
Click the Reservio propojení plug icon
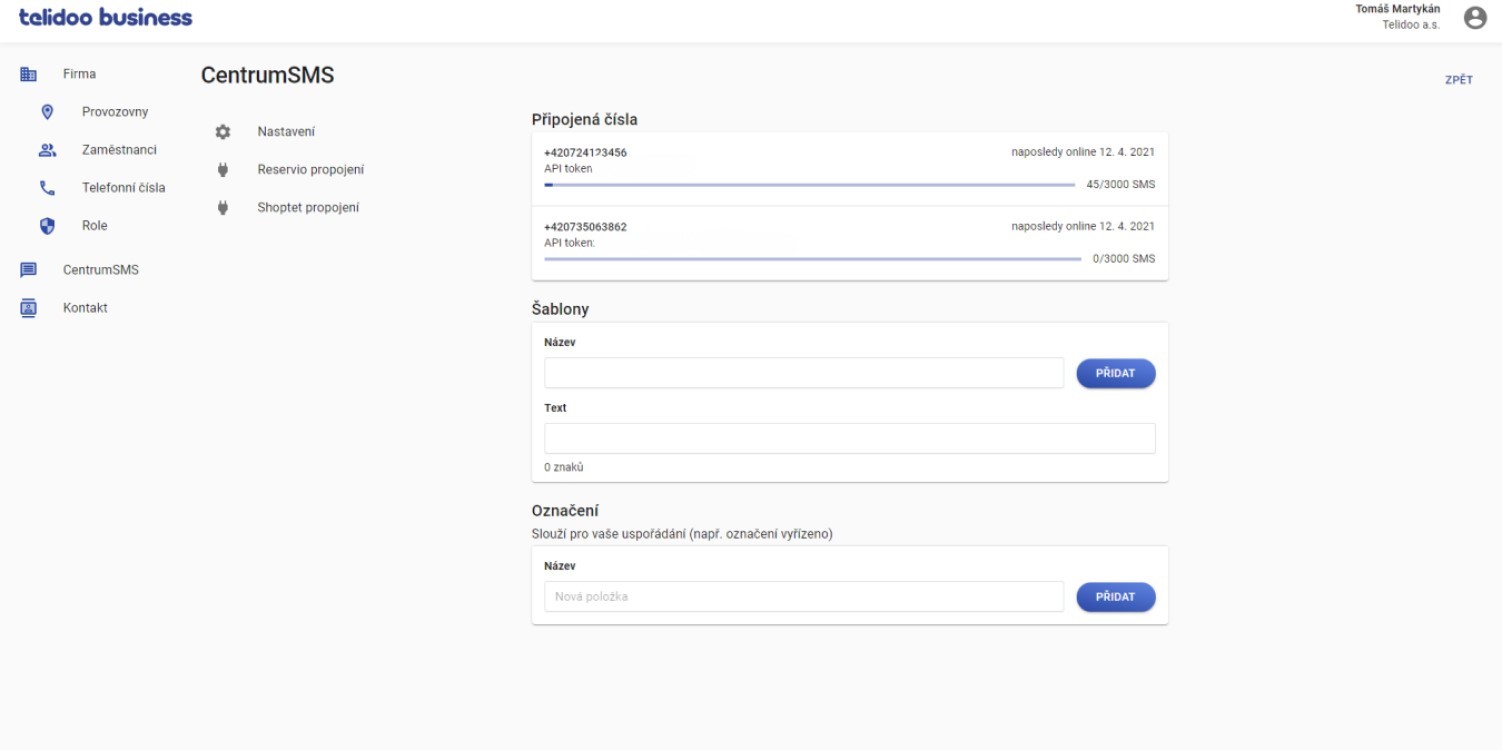[x=223, y=170]
